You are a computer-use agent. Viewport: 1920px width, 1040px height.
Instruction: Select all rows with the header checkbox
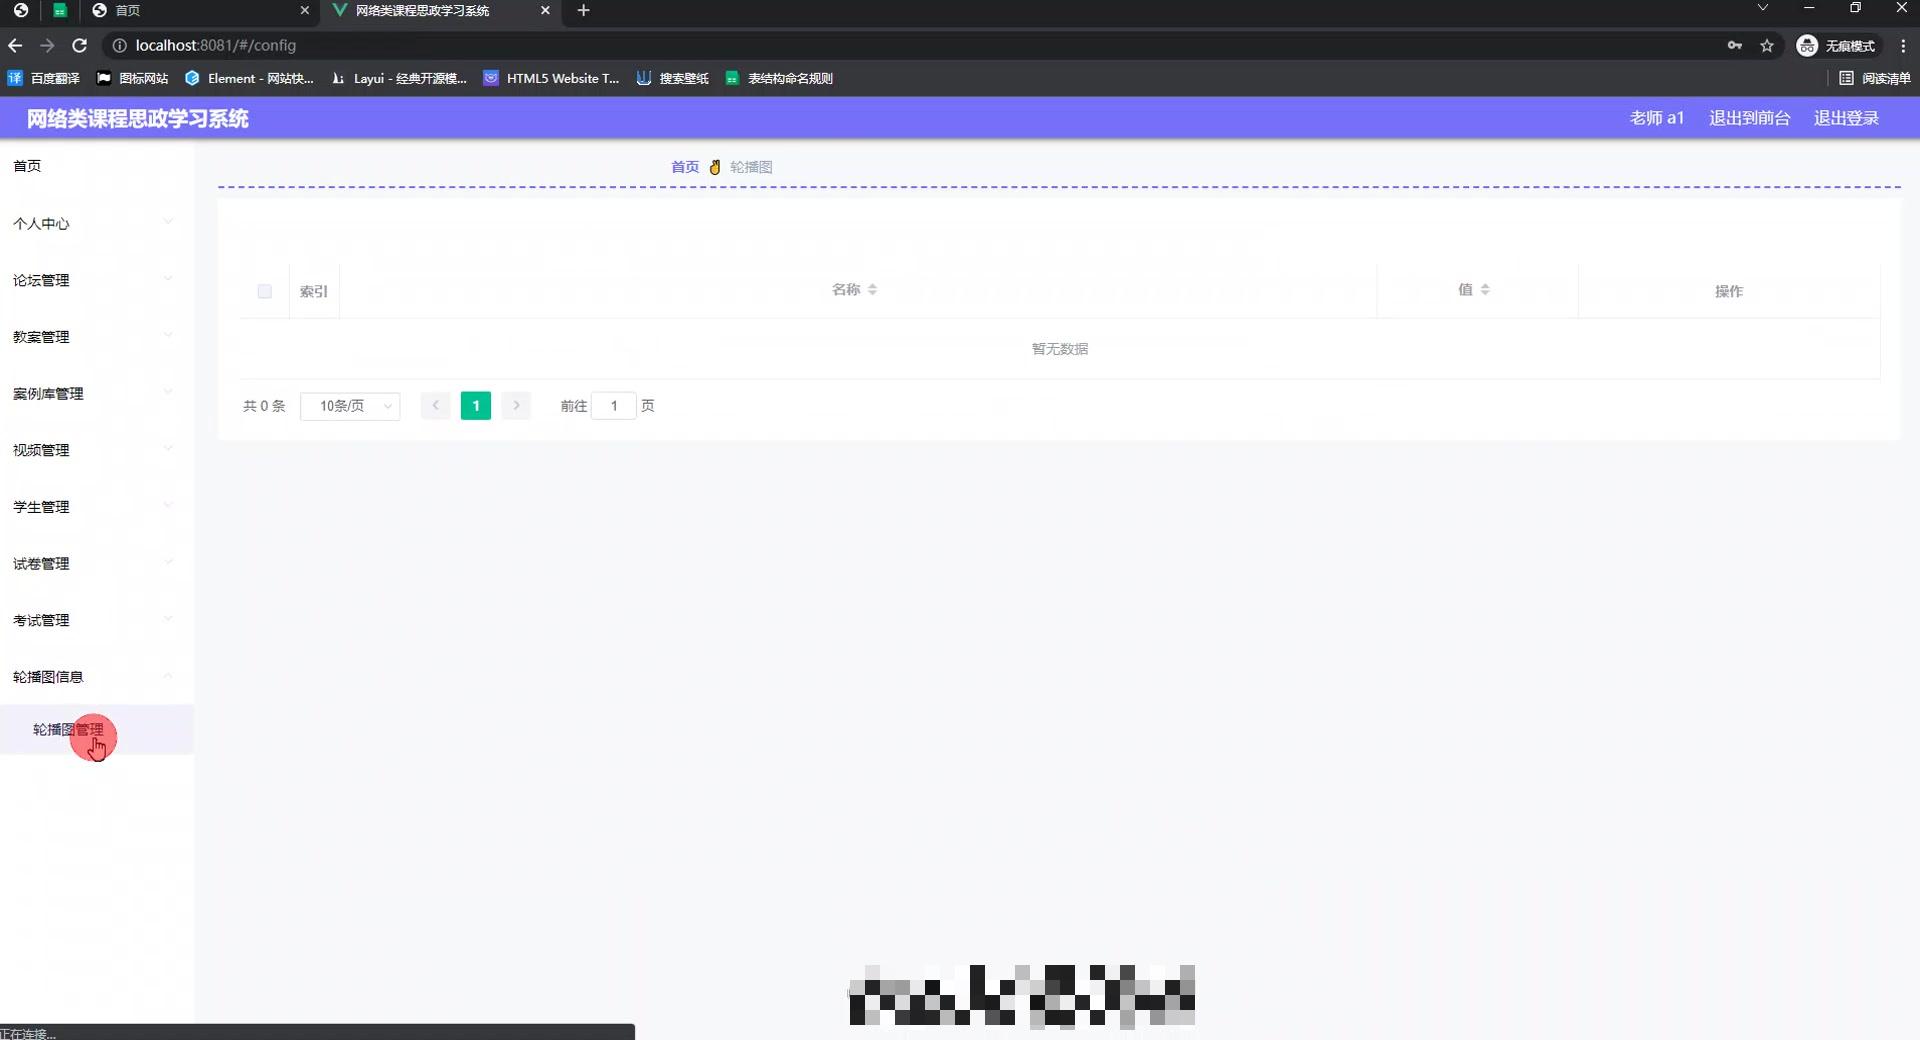264,291
